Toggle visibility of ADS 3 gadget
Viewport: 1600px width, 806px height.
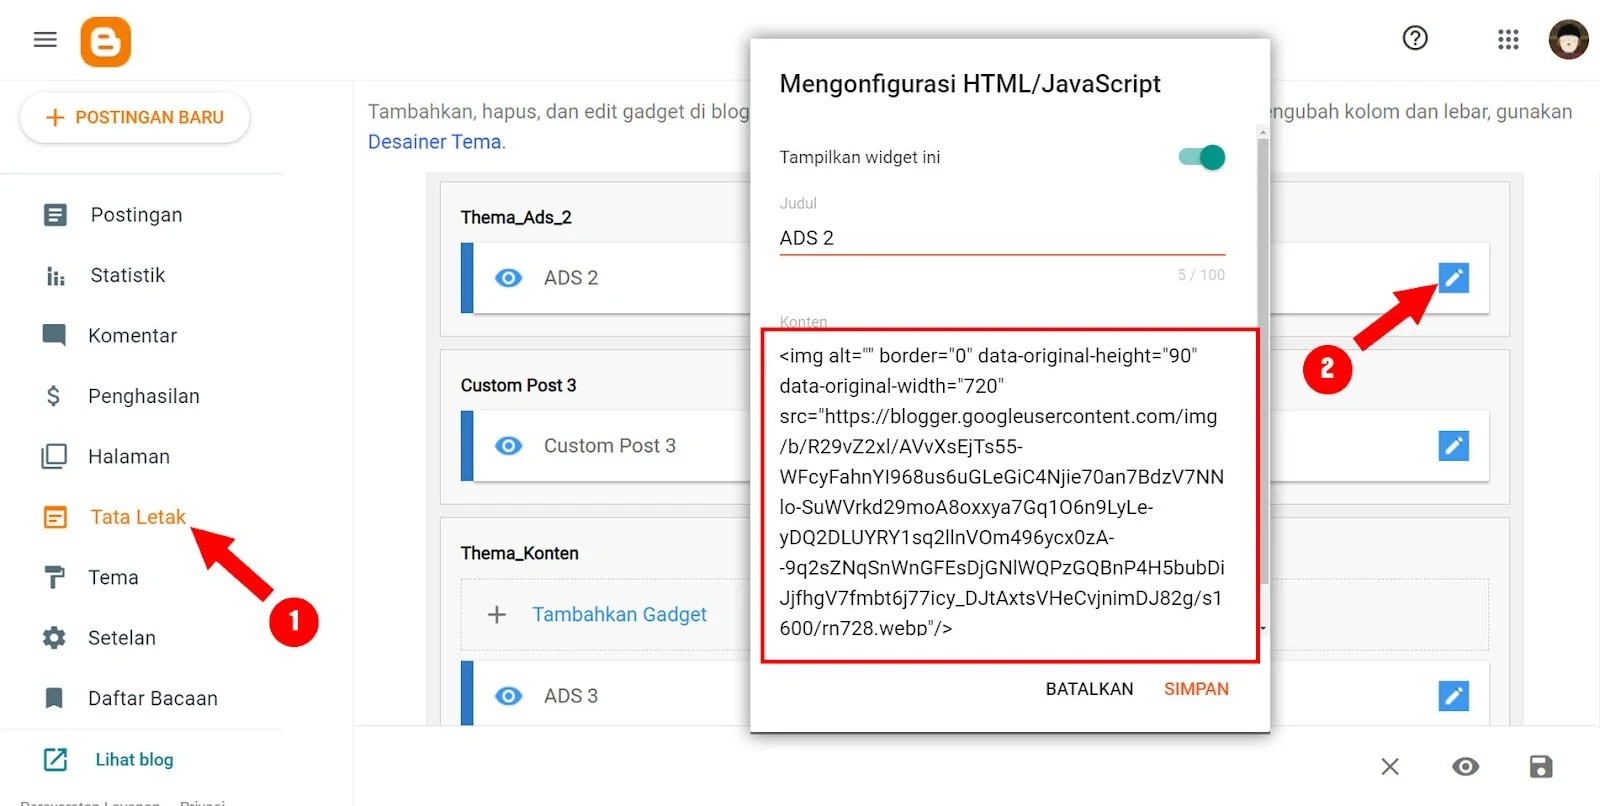pos(509,696)
